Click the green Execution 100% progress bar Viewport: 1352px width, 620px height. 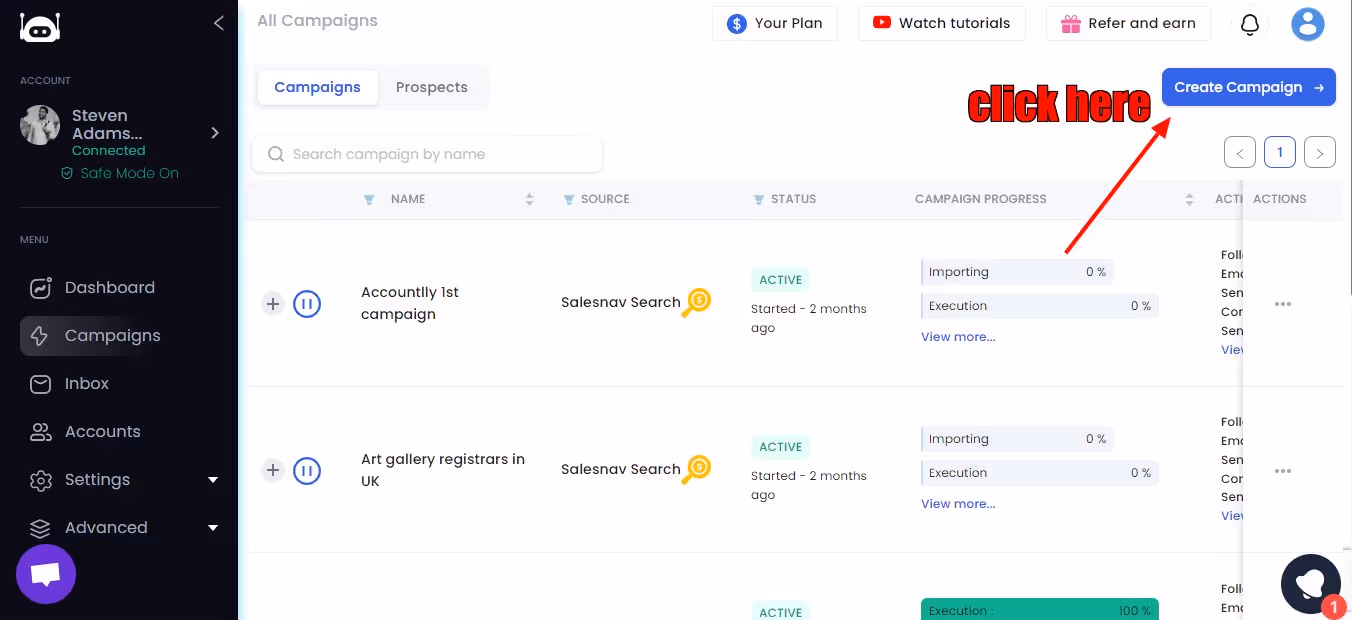click(x=1040, y=609)
